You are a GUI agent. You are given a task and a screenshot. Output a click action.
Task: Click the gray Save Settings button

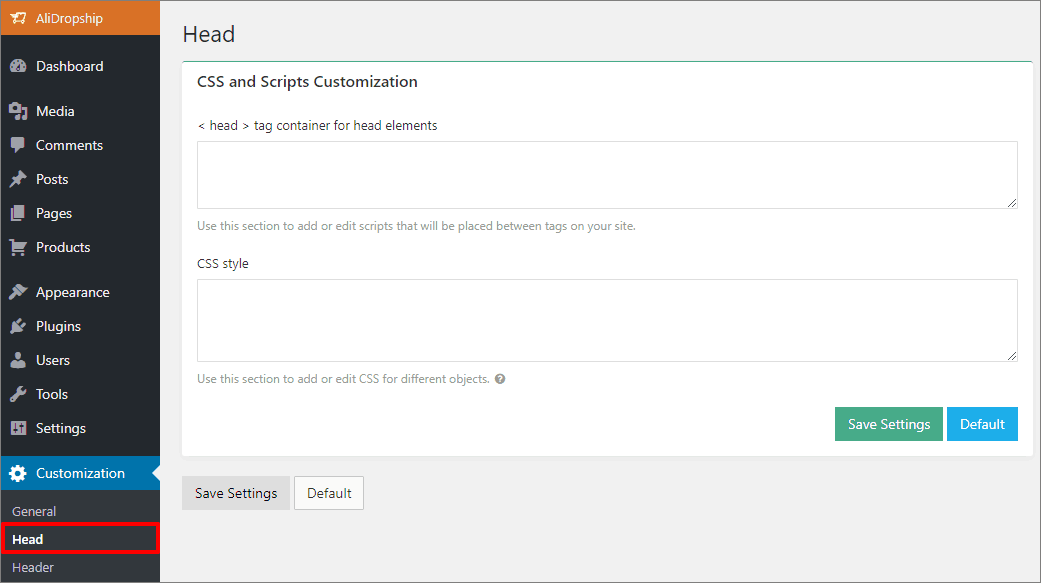(236, 493)
